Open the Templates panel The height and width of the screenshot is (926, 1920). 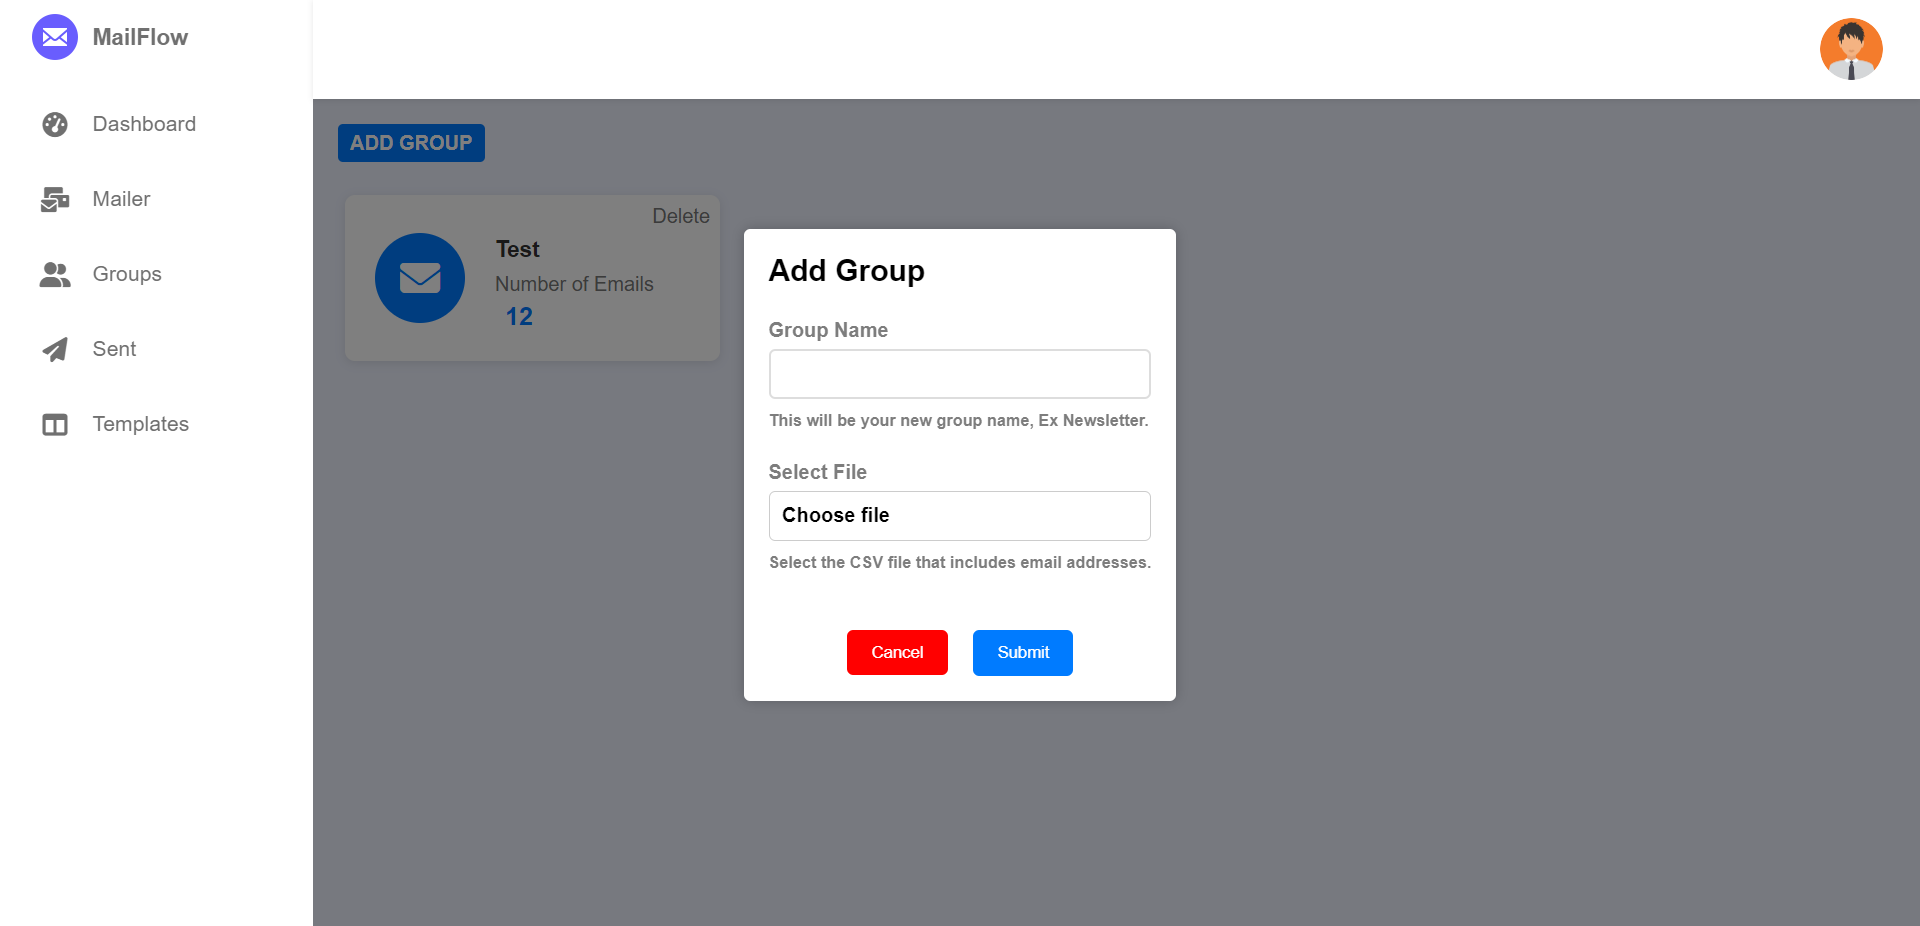(x=140, y=424)
